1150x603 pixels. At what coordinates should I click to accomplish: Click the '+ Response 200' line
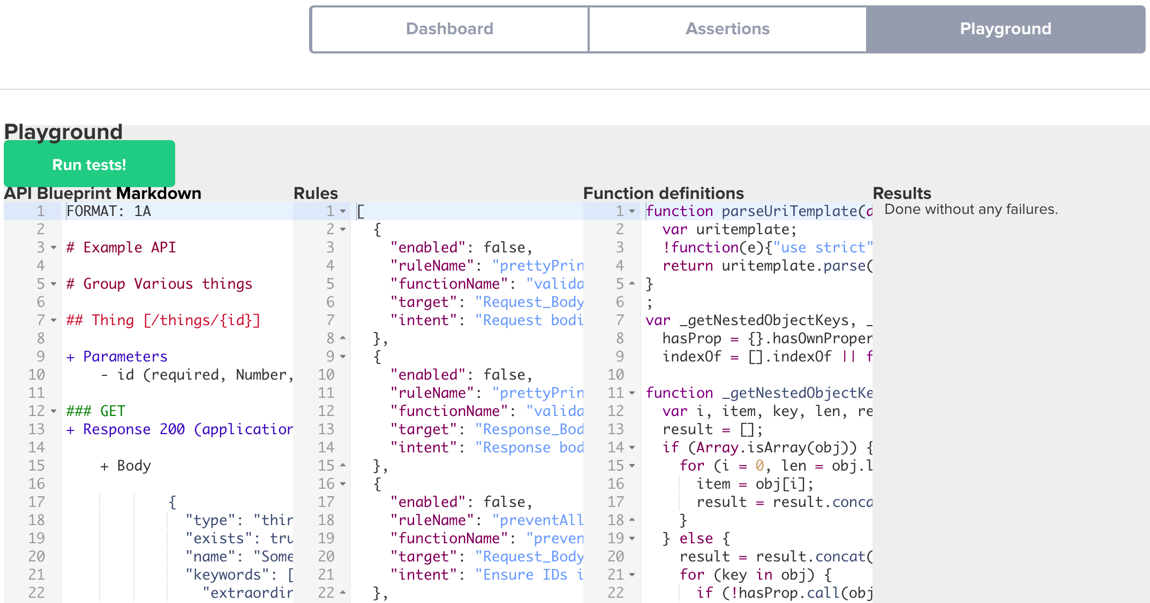tap(180, 429)
